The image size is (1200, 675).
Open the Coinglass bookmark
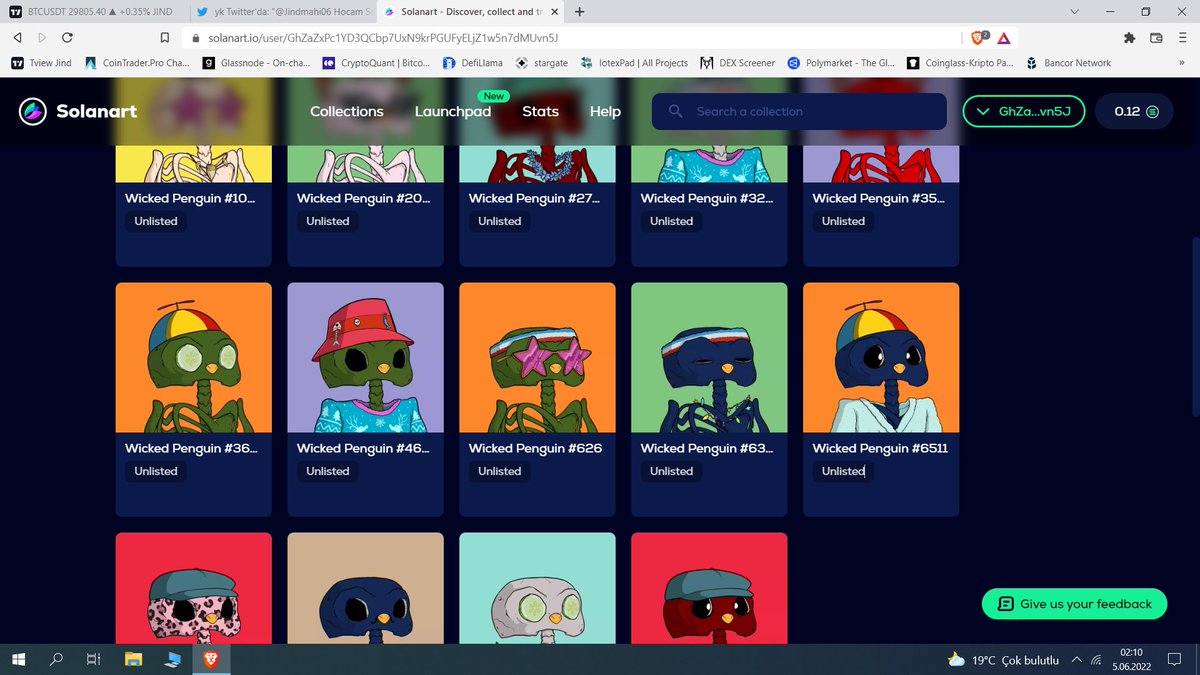[x=961, y=62]
